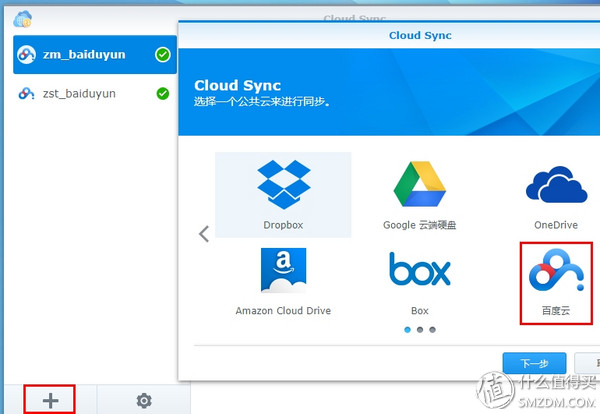Click the Cloud Sync dialog title bar
This screenshot has height=414, width=600.
(x=420, y=35)
